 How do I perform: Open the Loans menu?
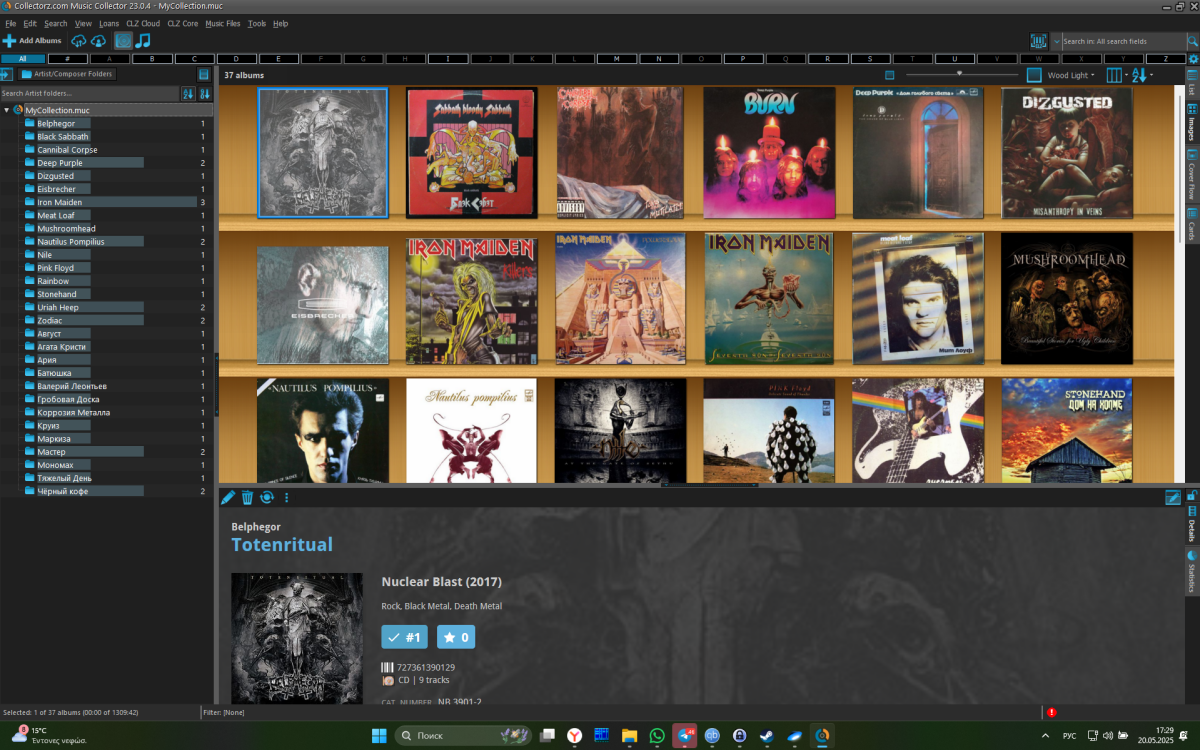click(x=108, y=23)
